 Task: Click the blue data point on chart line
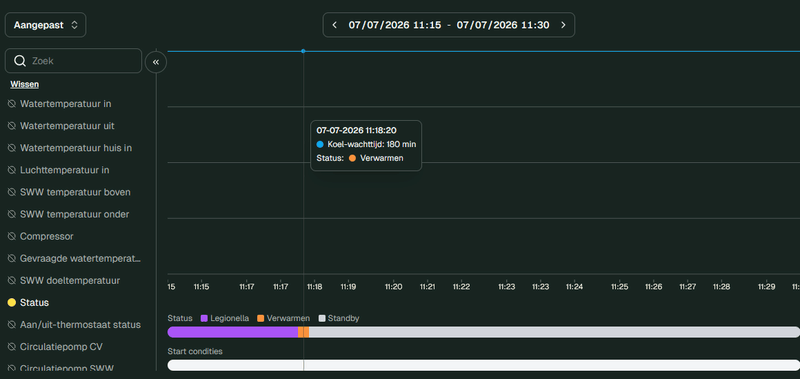click(x=303, y=51)
